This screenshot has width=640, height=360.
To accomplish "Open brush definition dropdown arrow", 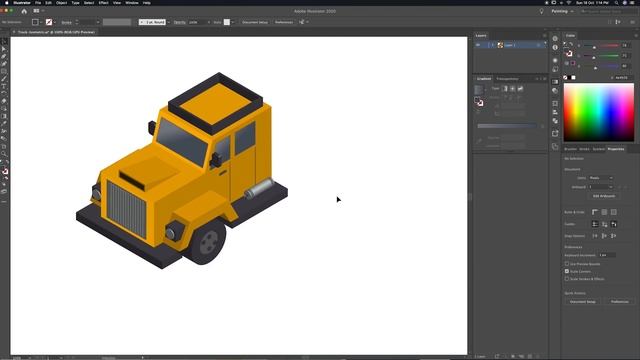I will (168, 22).
